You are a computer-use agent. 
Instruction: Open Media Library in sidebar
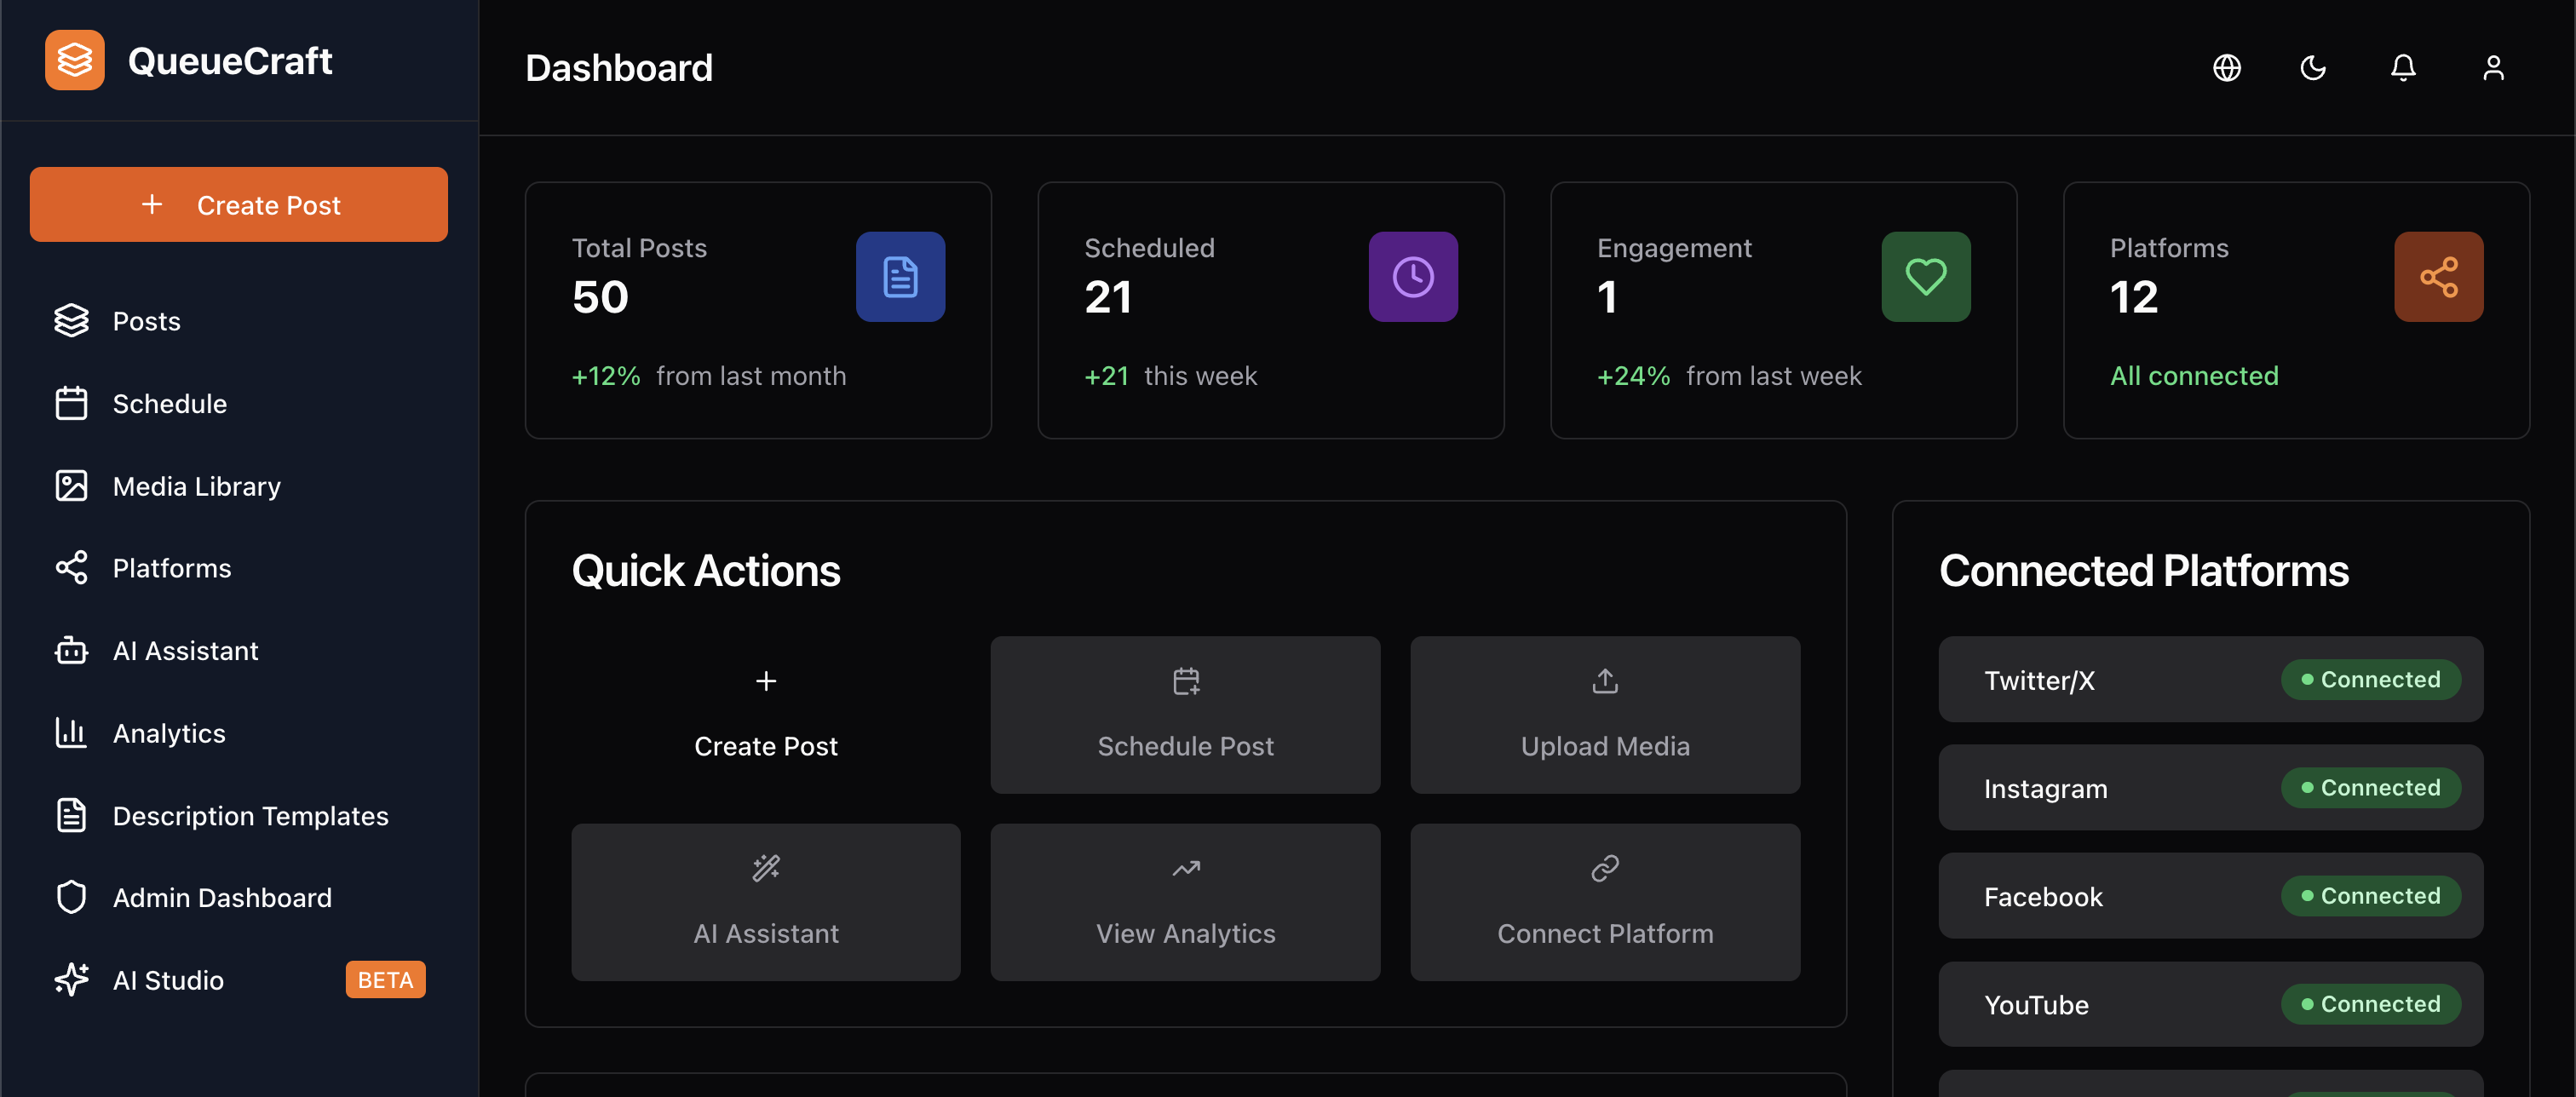239,486
